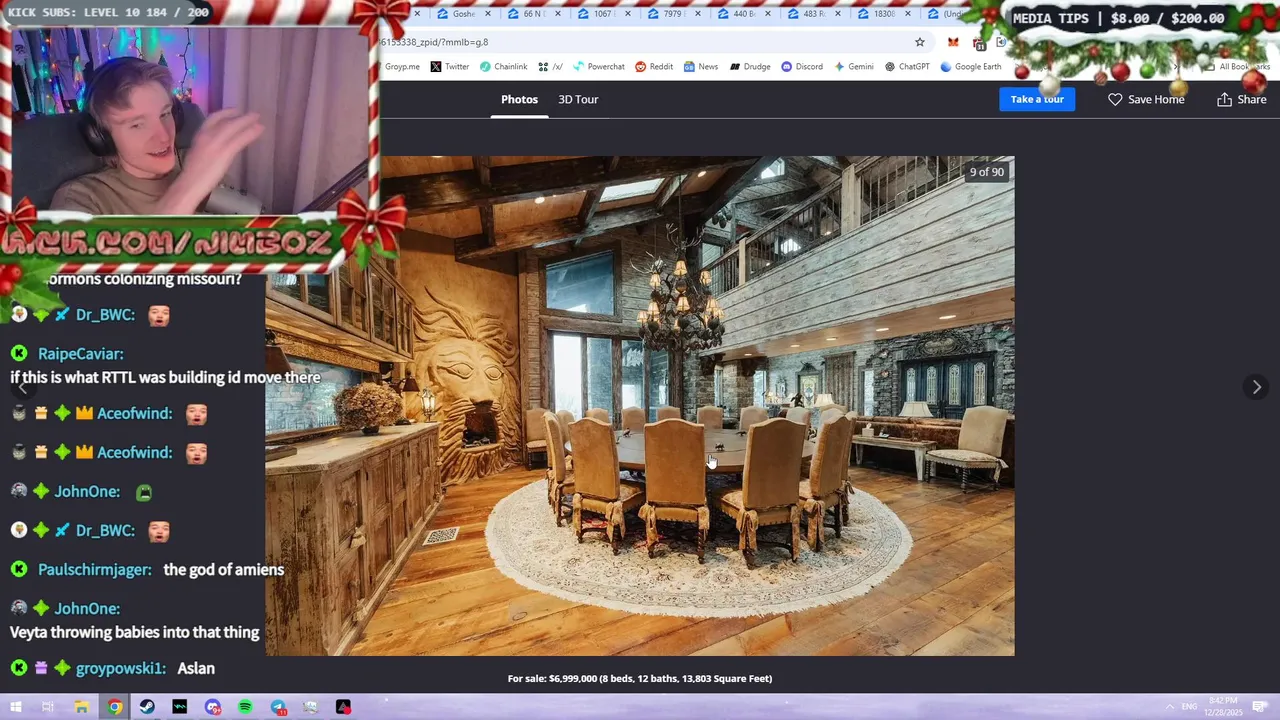
Task: Share this listing
Action: [1242, 99]
